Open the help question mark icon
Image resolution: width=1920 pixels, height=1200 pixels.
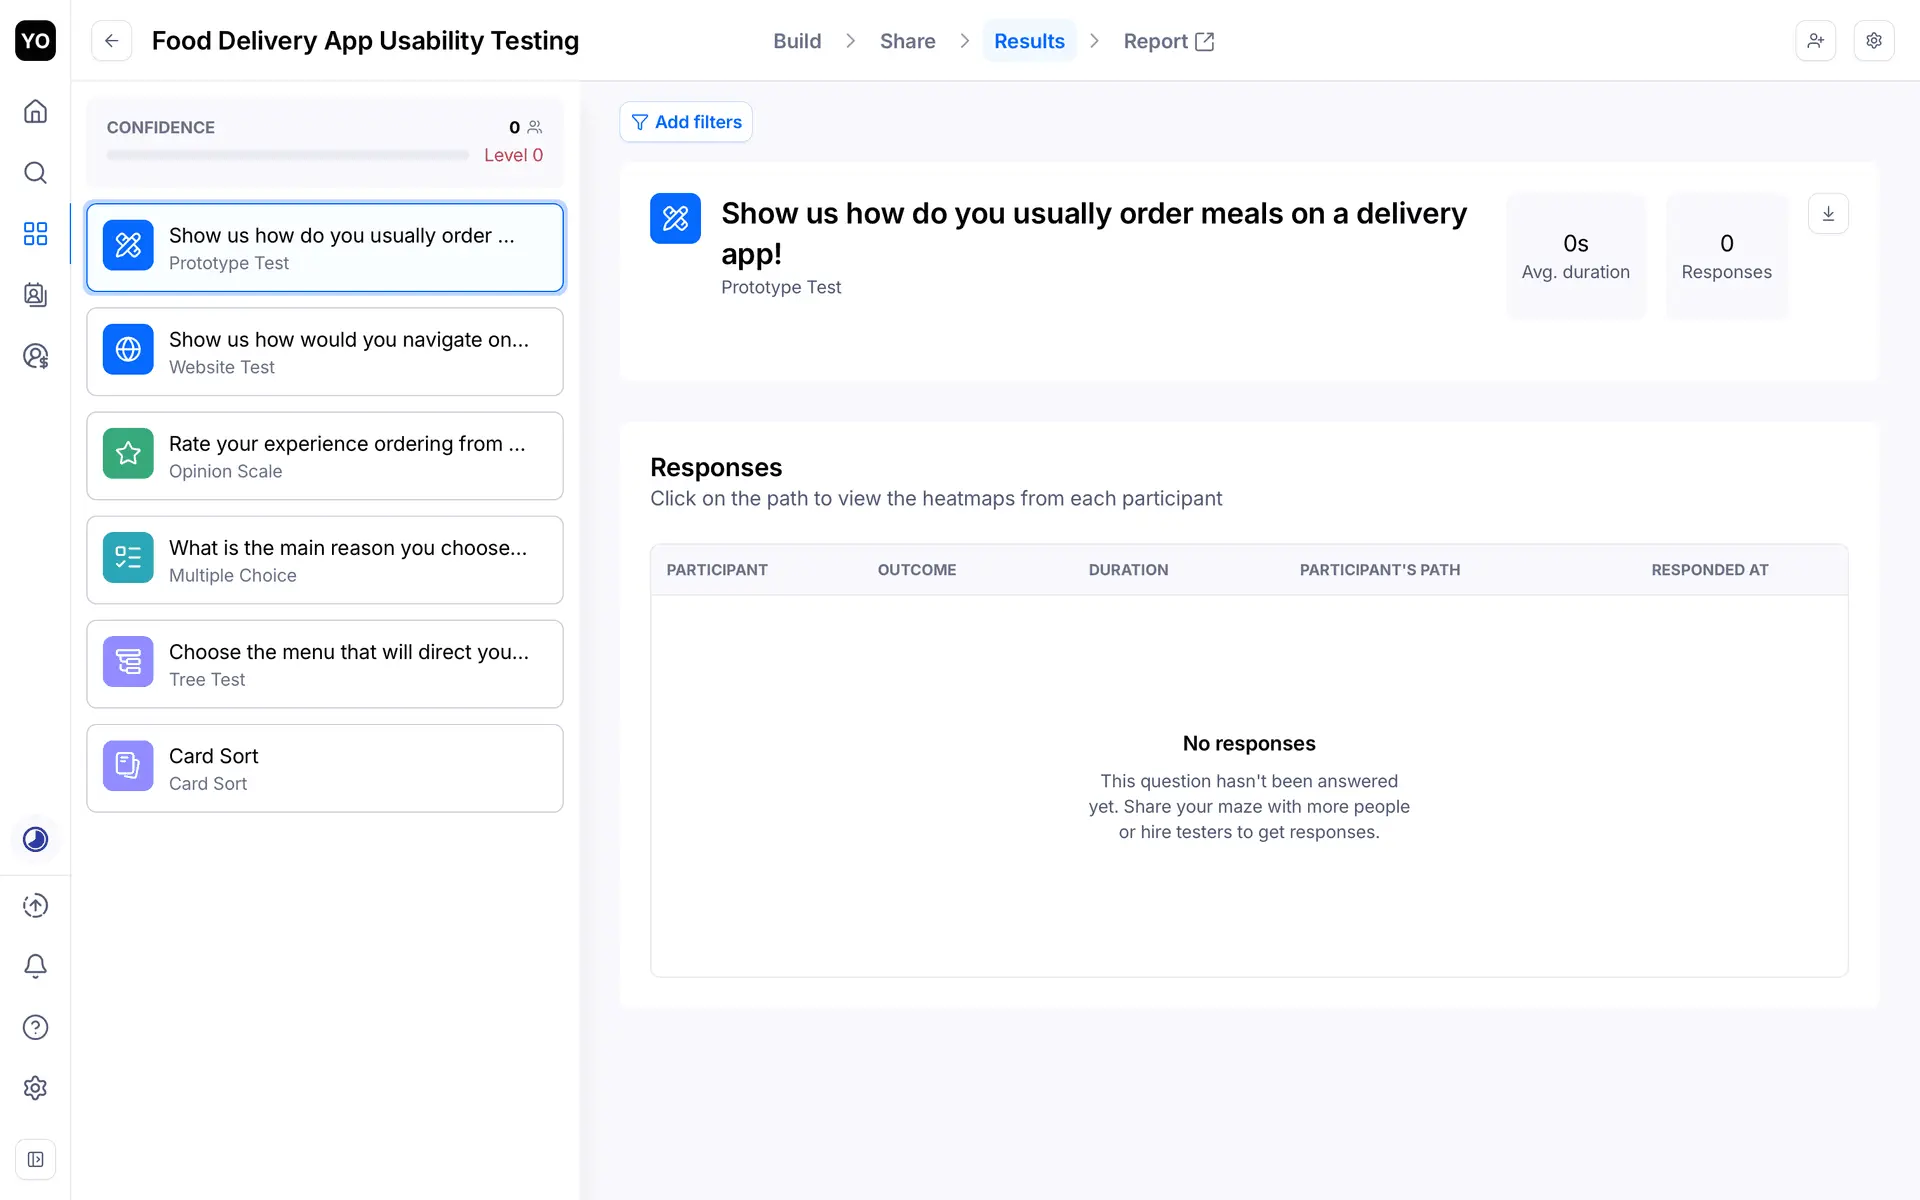click(35, 1027)
